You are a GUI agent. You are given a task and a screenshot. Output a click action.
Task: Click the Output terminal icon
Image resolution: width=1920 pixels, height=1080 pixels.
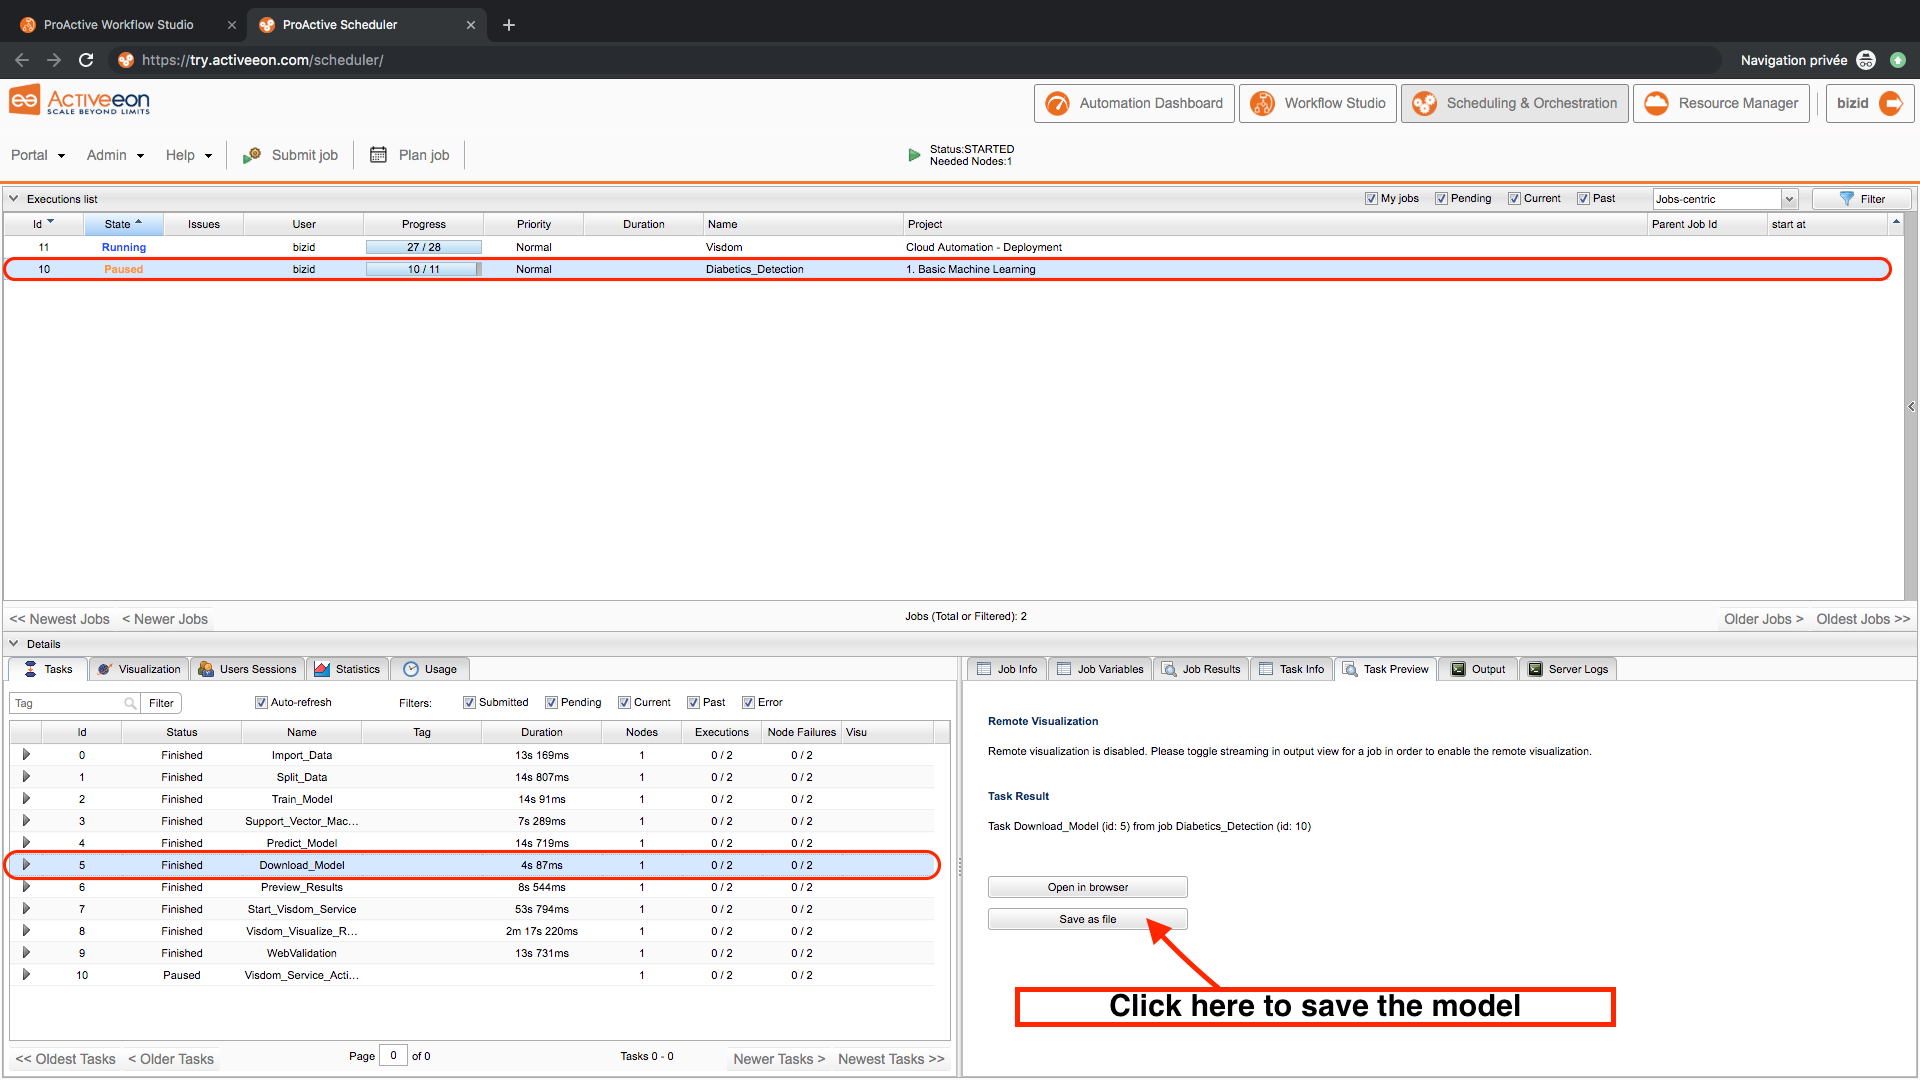pyautogui.click(x=1458, y=669)
